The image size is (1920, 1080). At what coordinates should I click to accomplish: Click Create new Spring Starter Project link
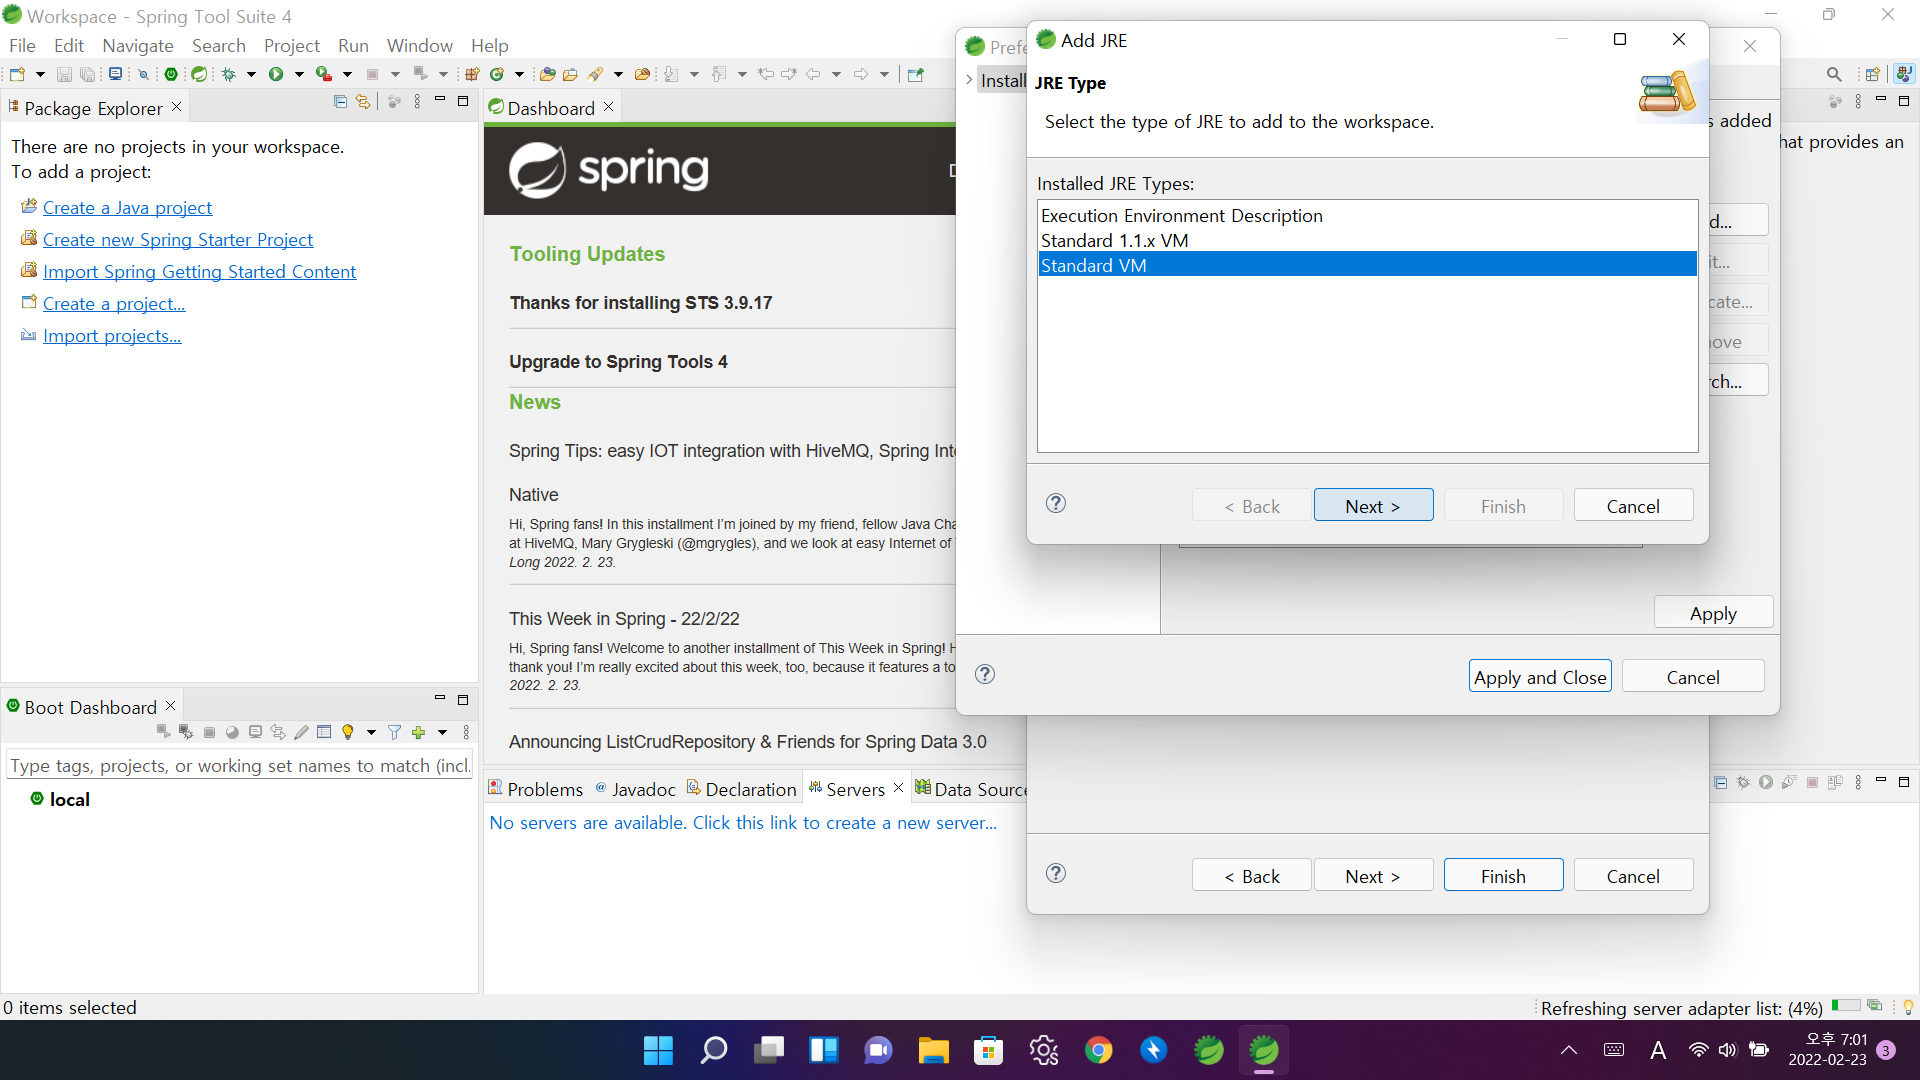(x=177, y=239)
